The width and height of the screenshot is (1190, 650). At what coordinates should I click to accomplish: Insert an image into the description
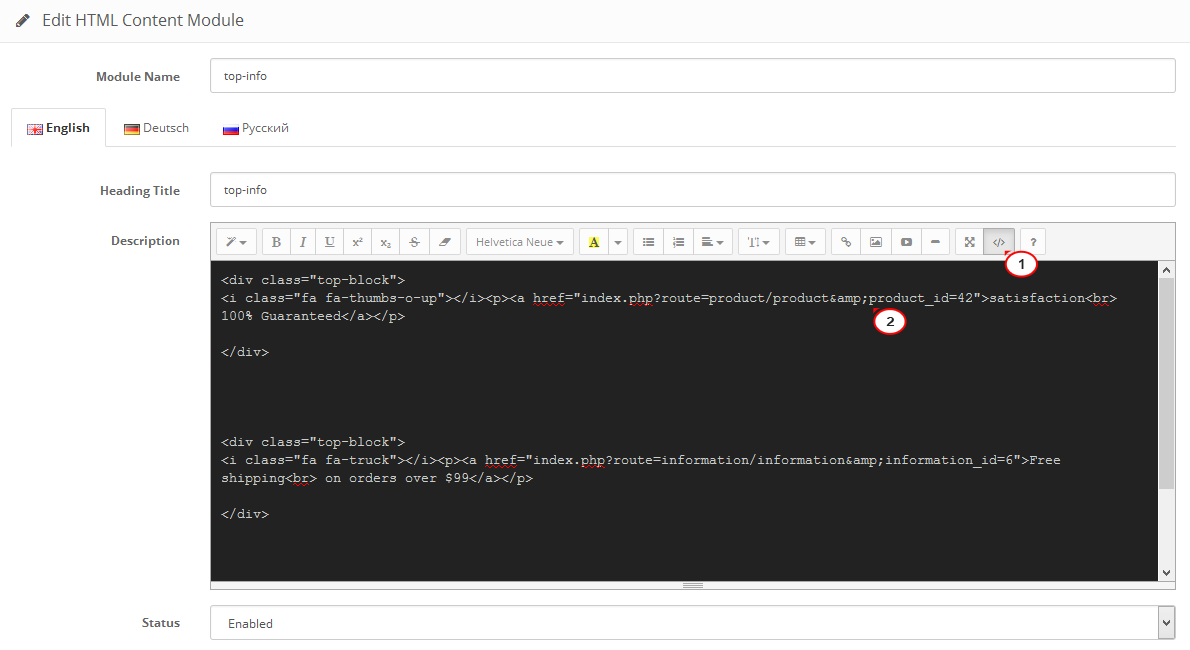(875, 241)
